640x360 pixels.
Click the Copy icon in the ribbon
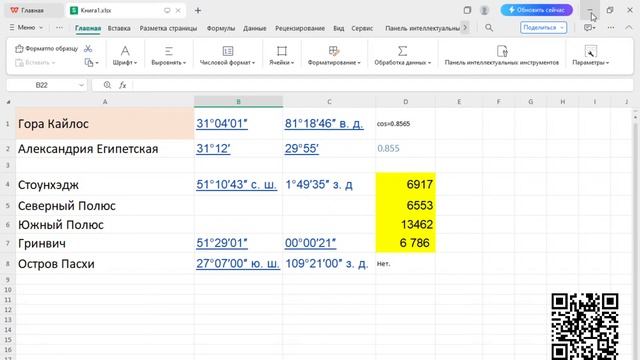coord(89,62)
